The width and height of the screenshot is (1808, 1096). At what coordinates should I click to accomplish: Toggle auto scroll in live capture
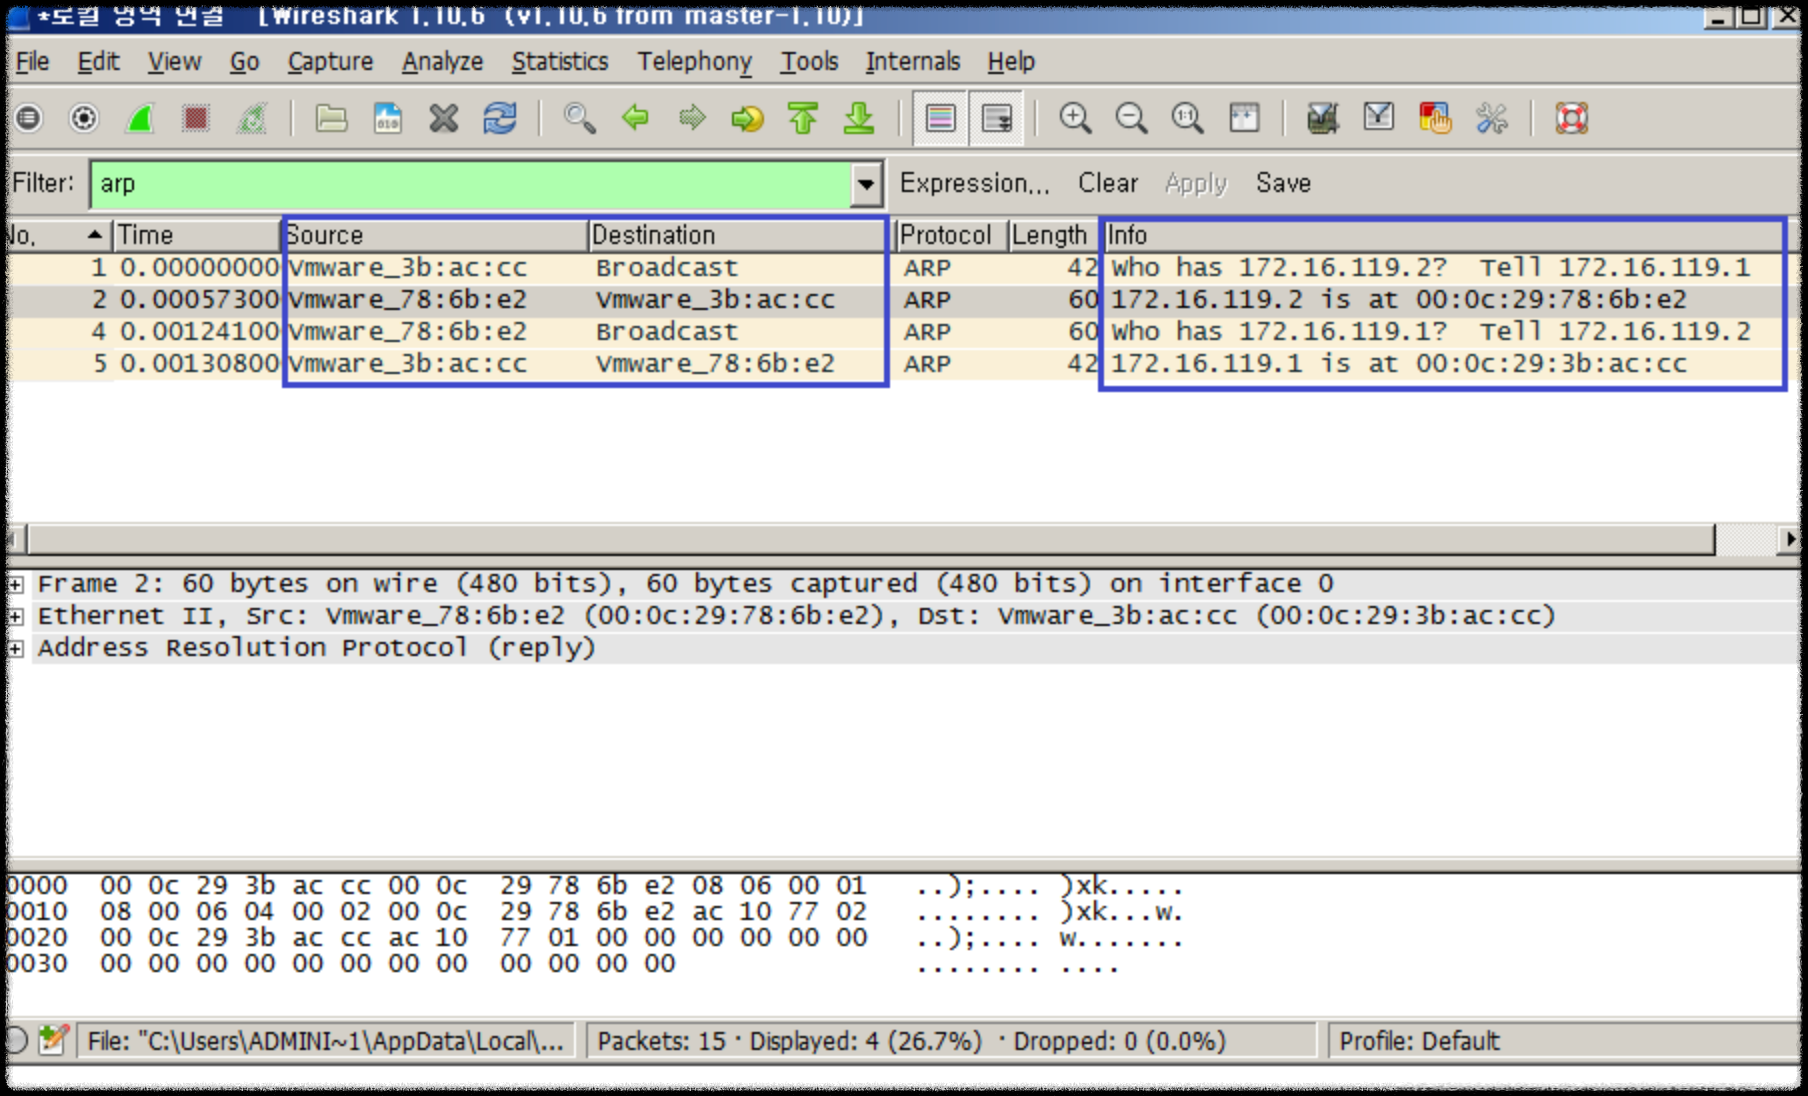pyautogui.click(x=996, y=119)
